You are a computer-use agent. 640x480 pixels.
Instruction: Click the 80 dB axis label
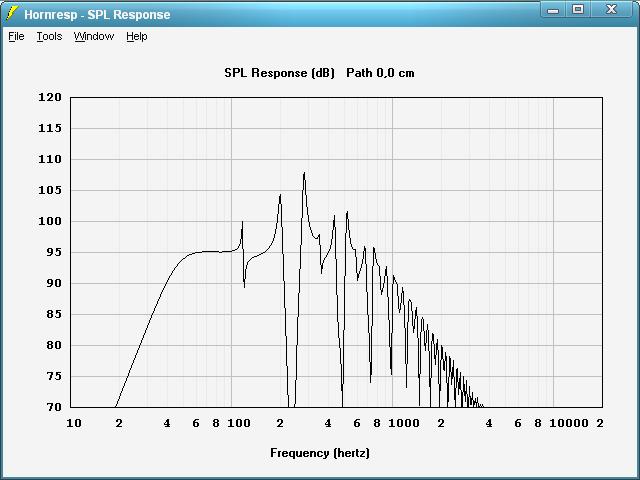click(54, 345)
